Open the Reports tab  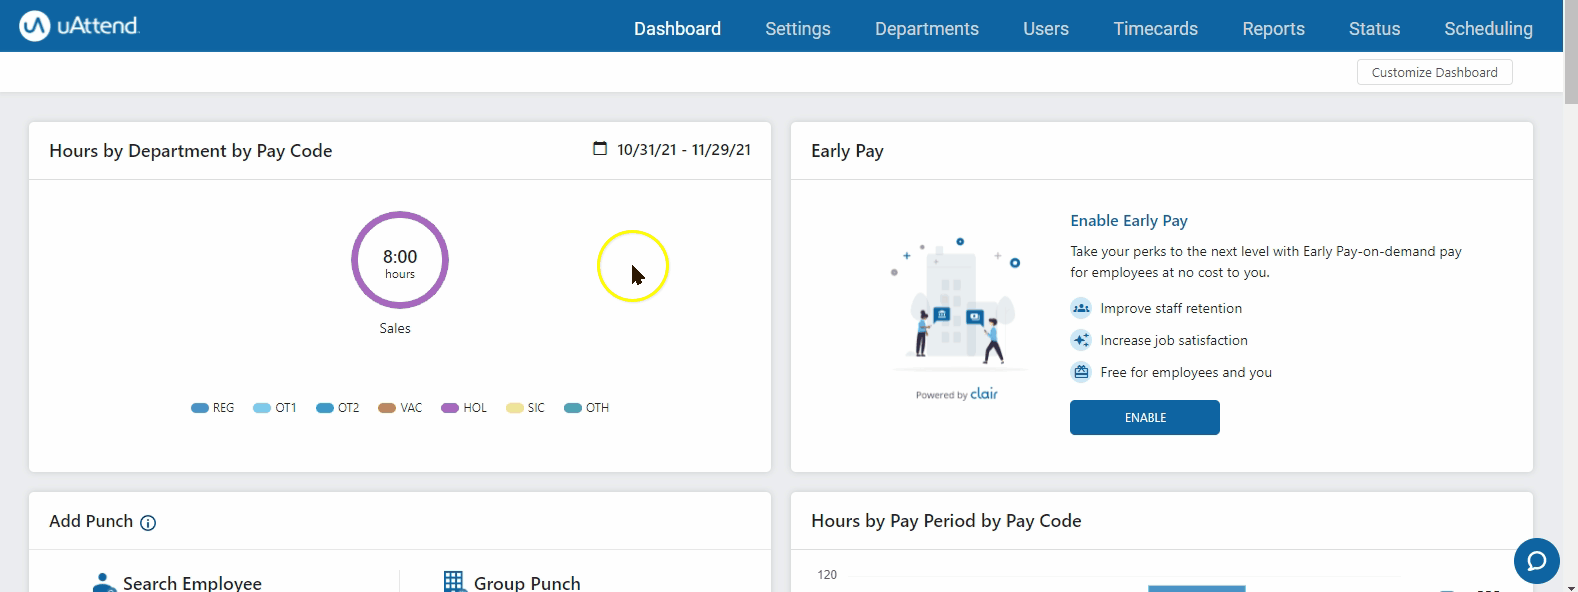pos(1273,29)
